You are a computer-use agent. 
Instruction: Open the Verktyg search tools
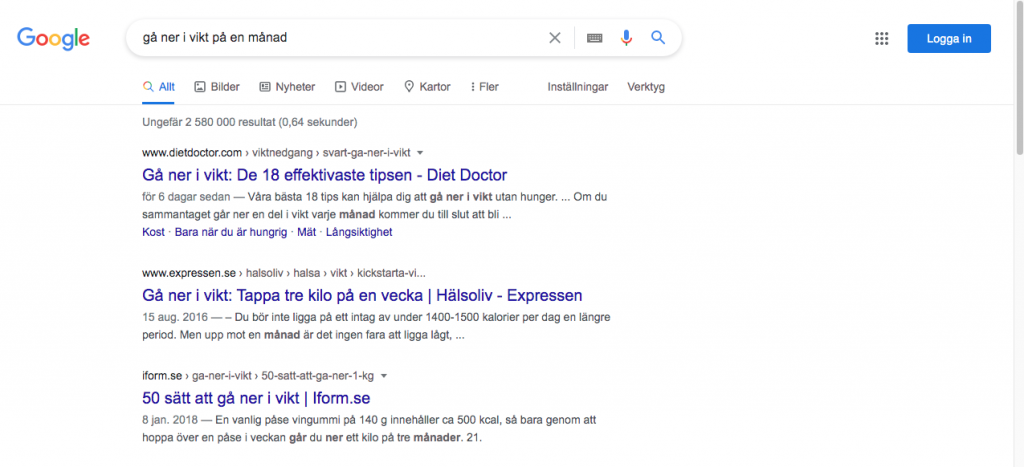[x=646, y=87]
